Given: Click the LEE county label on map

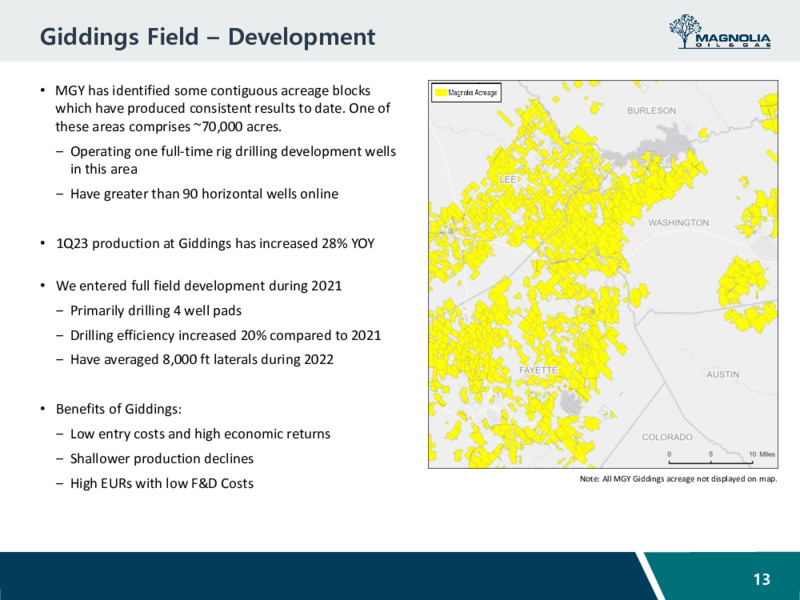Looking at the screenshot, I should point(508,180).
